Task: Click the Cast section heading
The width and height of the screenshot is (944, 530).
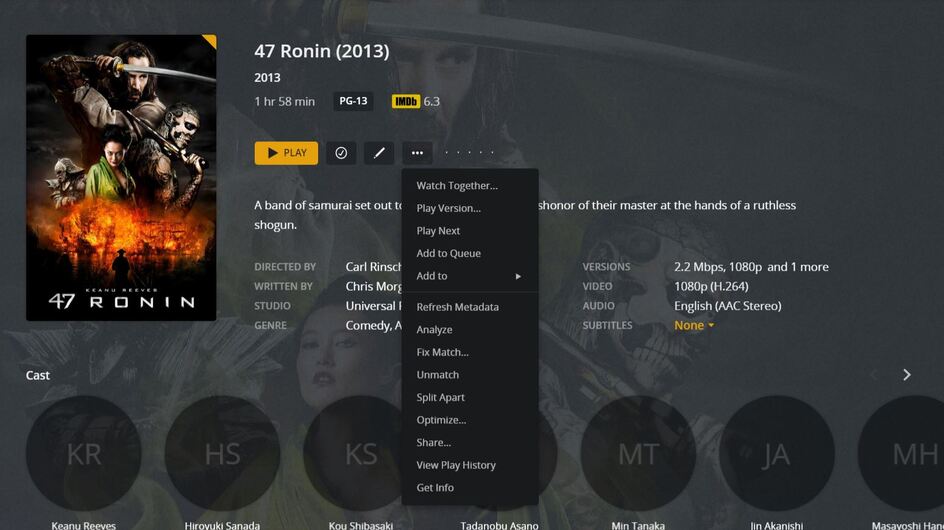Action: [37, 375]
